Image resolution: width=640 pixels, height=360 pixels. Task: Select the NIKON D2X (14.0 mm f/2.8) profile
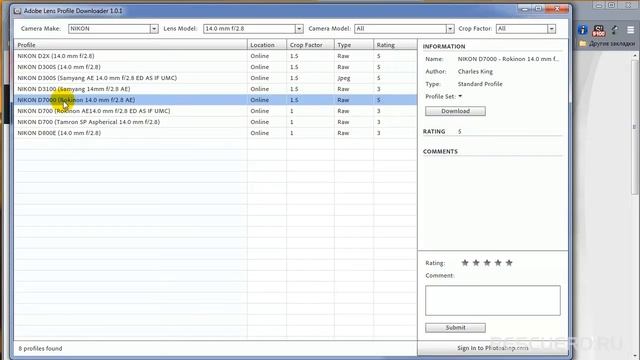tap(216, 56)
